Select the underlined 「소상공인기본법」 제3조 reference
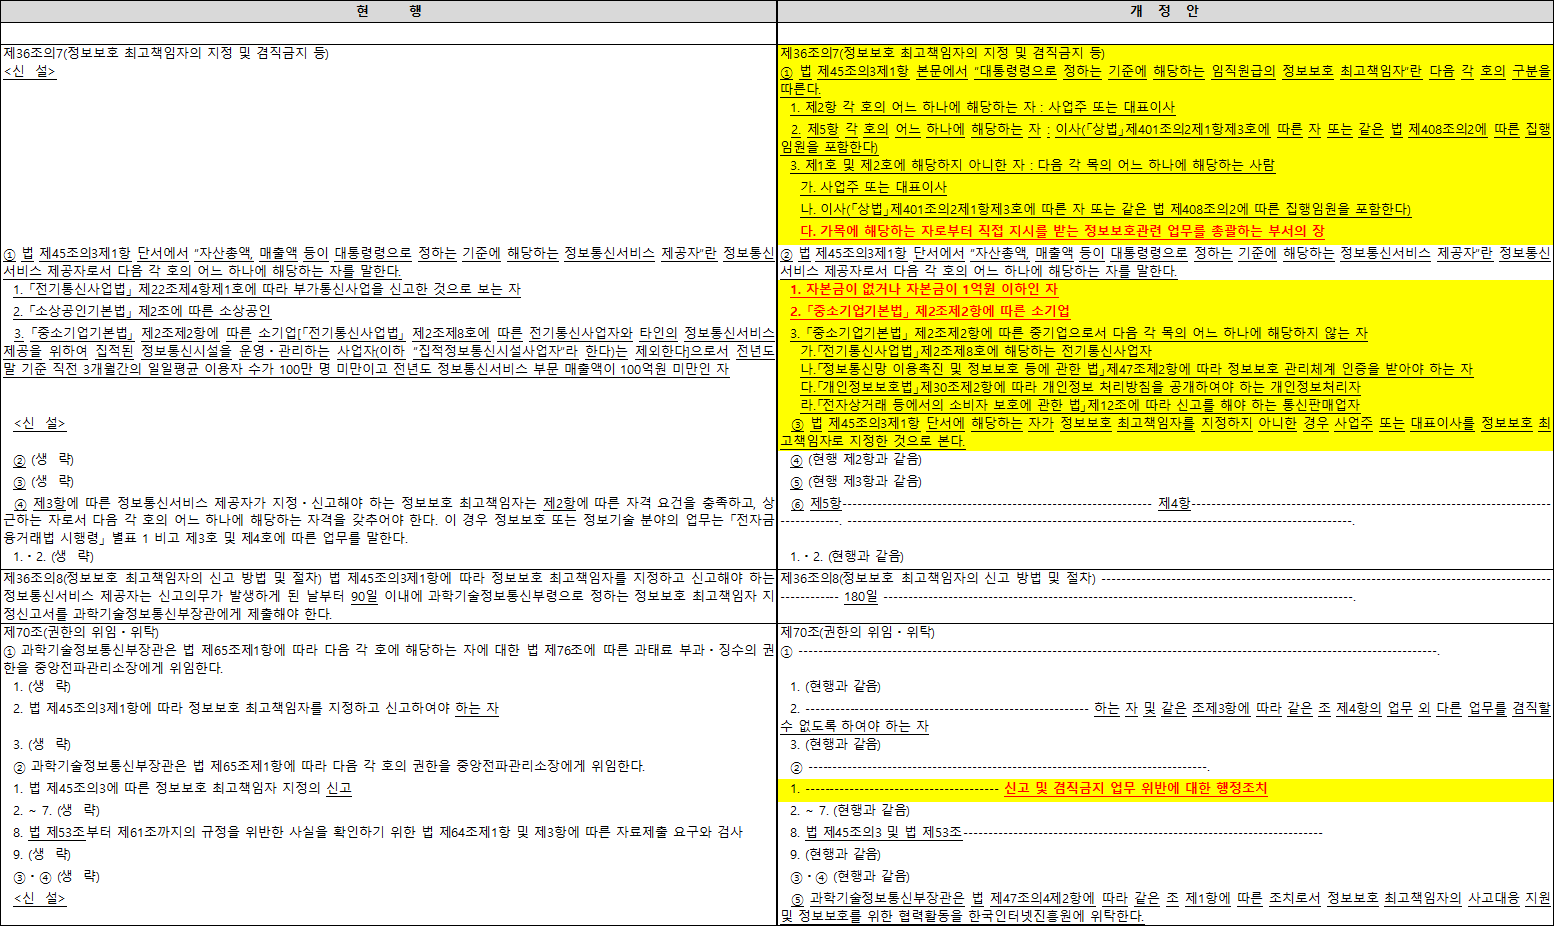Viewport: 1555px width, 927px height. [90, 310]
